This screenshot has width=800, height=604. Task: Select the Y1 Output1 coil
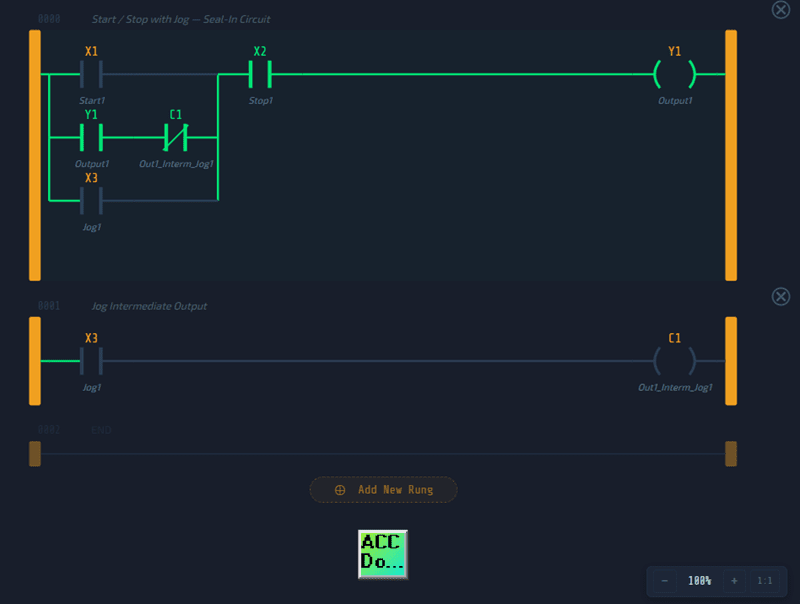tap(674, 74)
